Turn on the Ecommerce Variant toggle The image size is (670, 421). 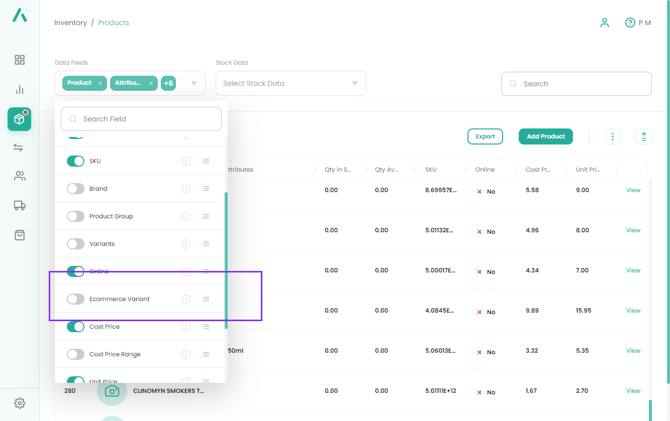(75, 299)
